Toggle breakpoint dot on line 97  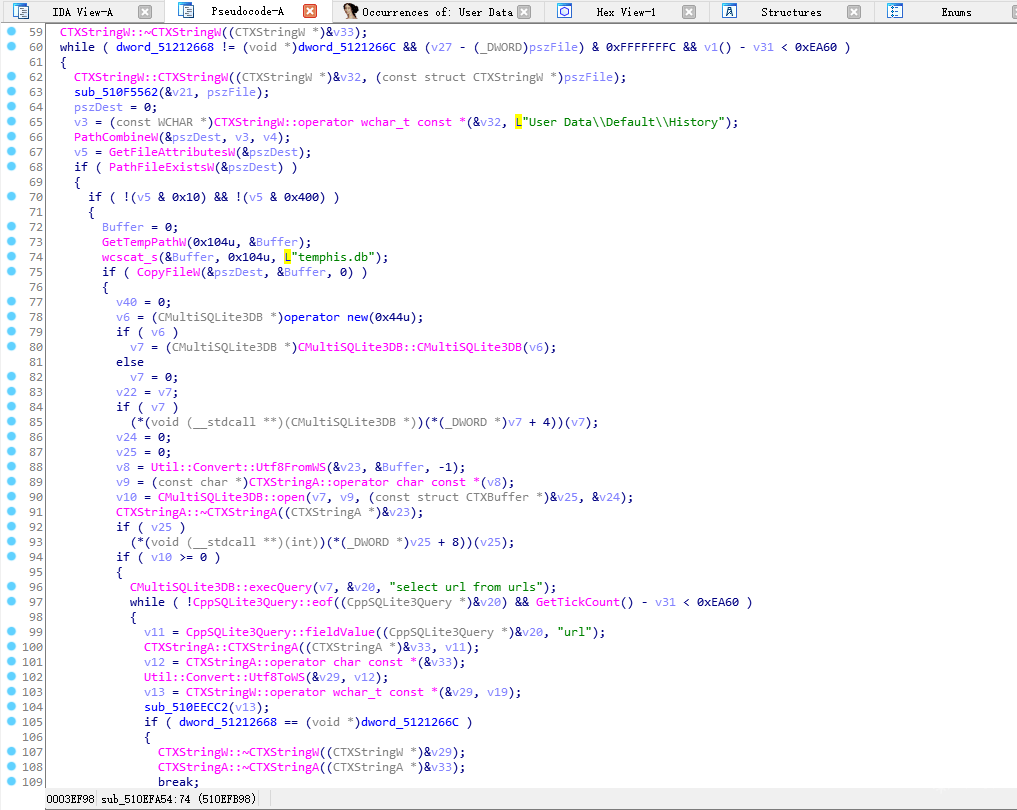tap(11, 601)
